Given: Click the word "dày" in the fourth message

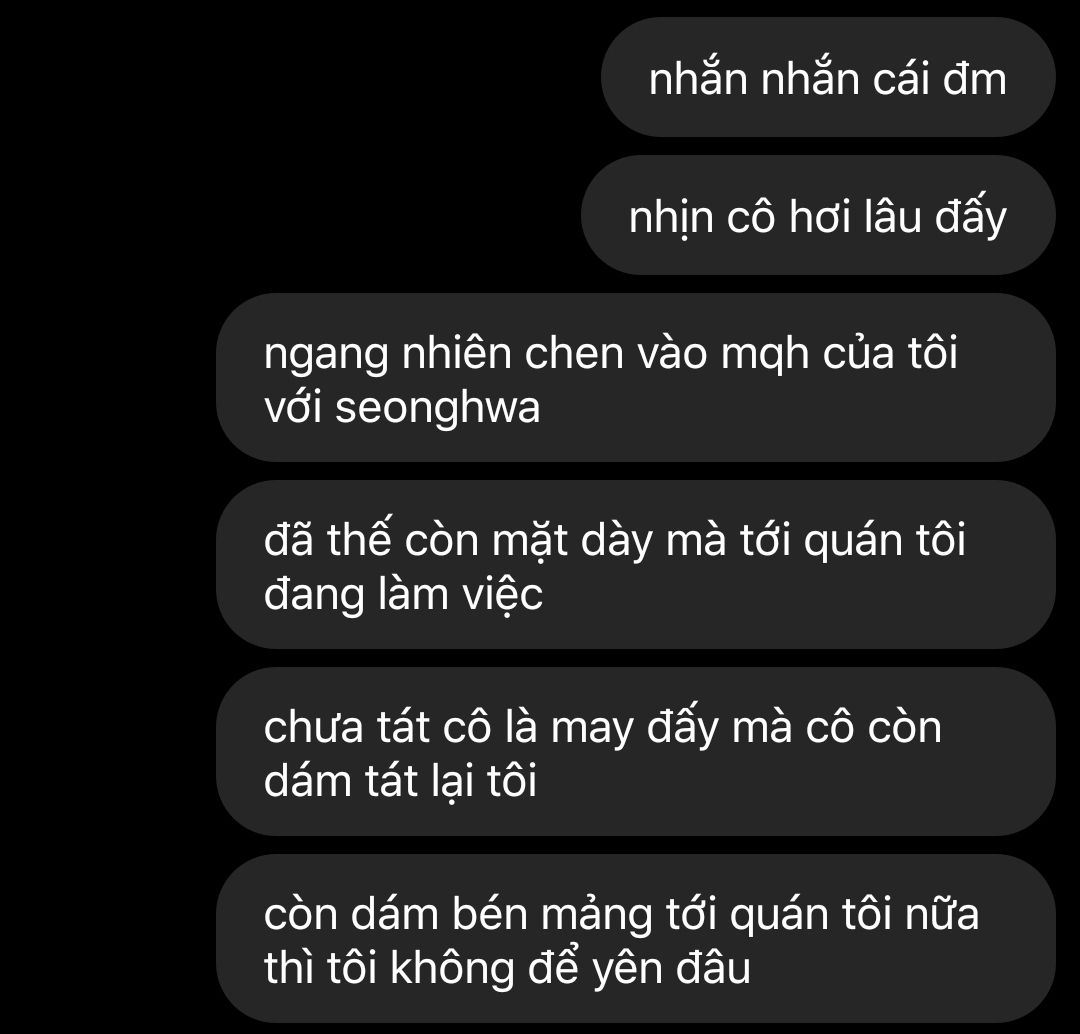Looking at the screenshot, I should [616, 543].
